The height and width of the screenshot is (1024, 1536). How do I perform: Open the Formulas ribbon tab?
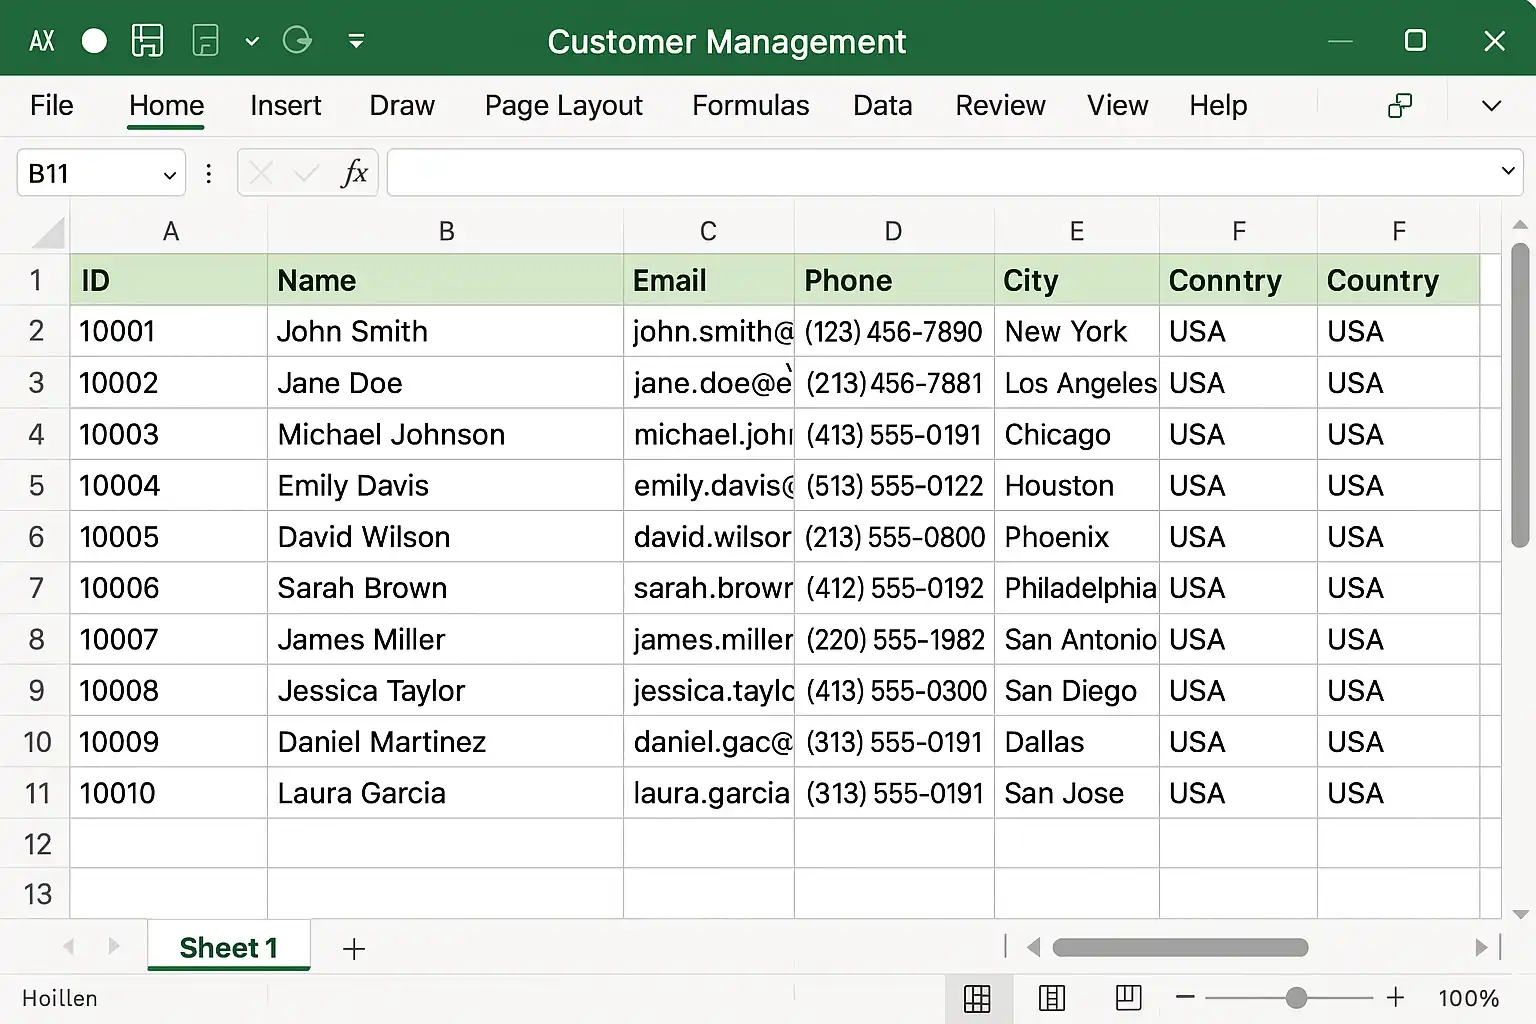(750, 106)
